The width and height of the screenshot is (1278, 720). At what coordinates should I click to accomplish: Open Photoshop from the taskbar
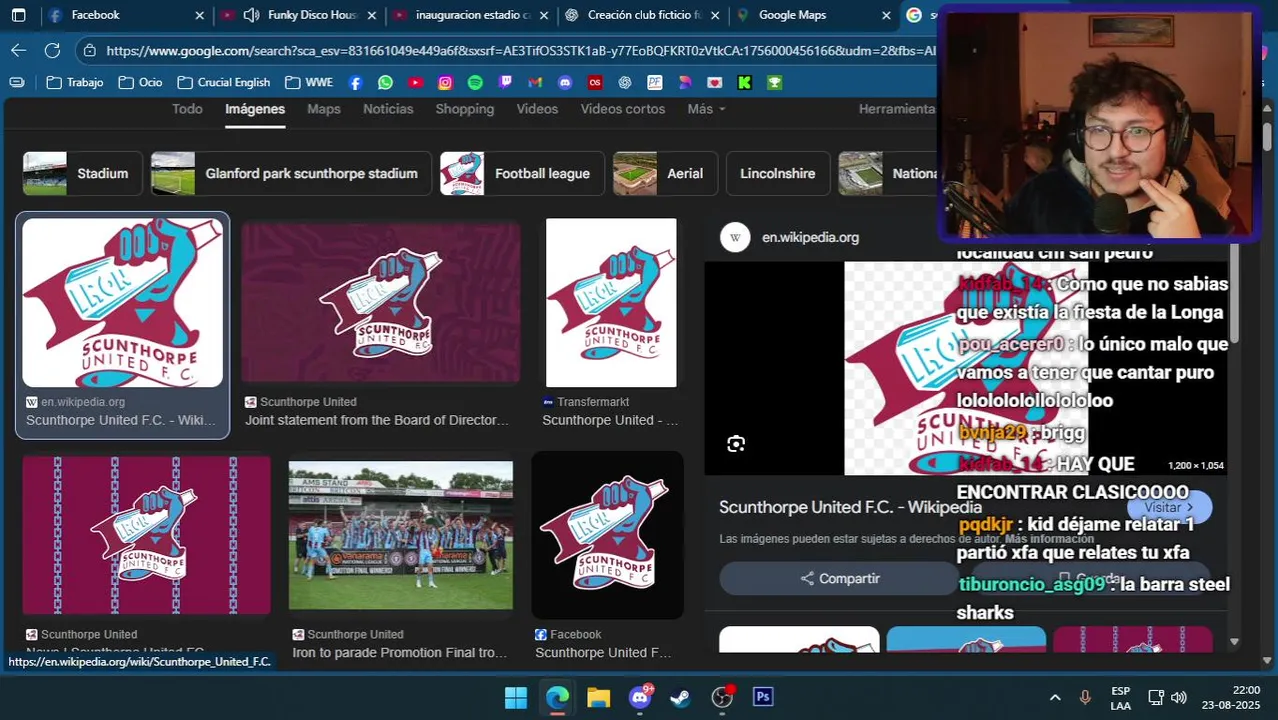pyautogui.click(x=763, y=697)
